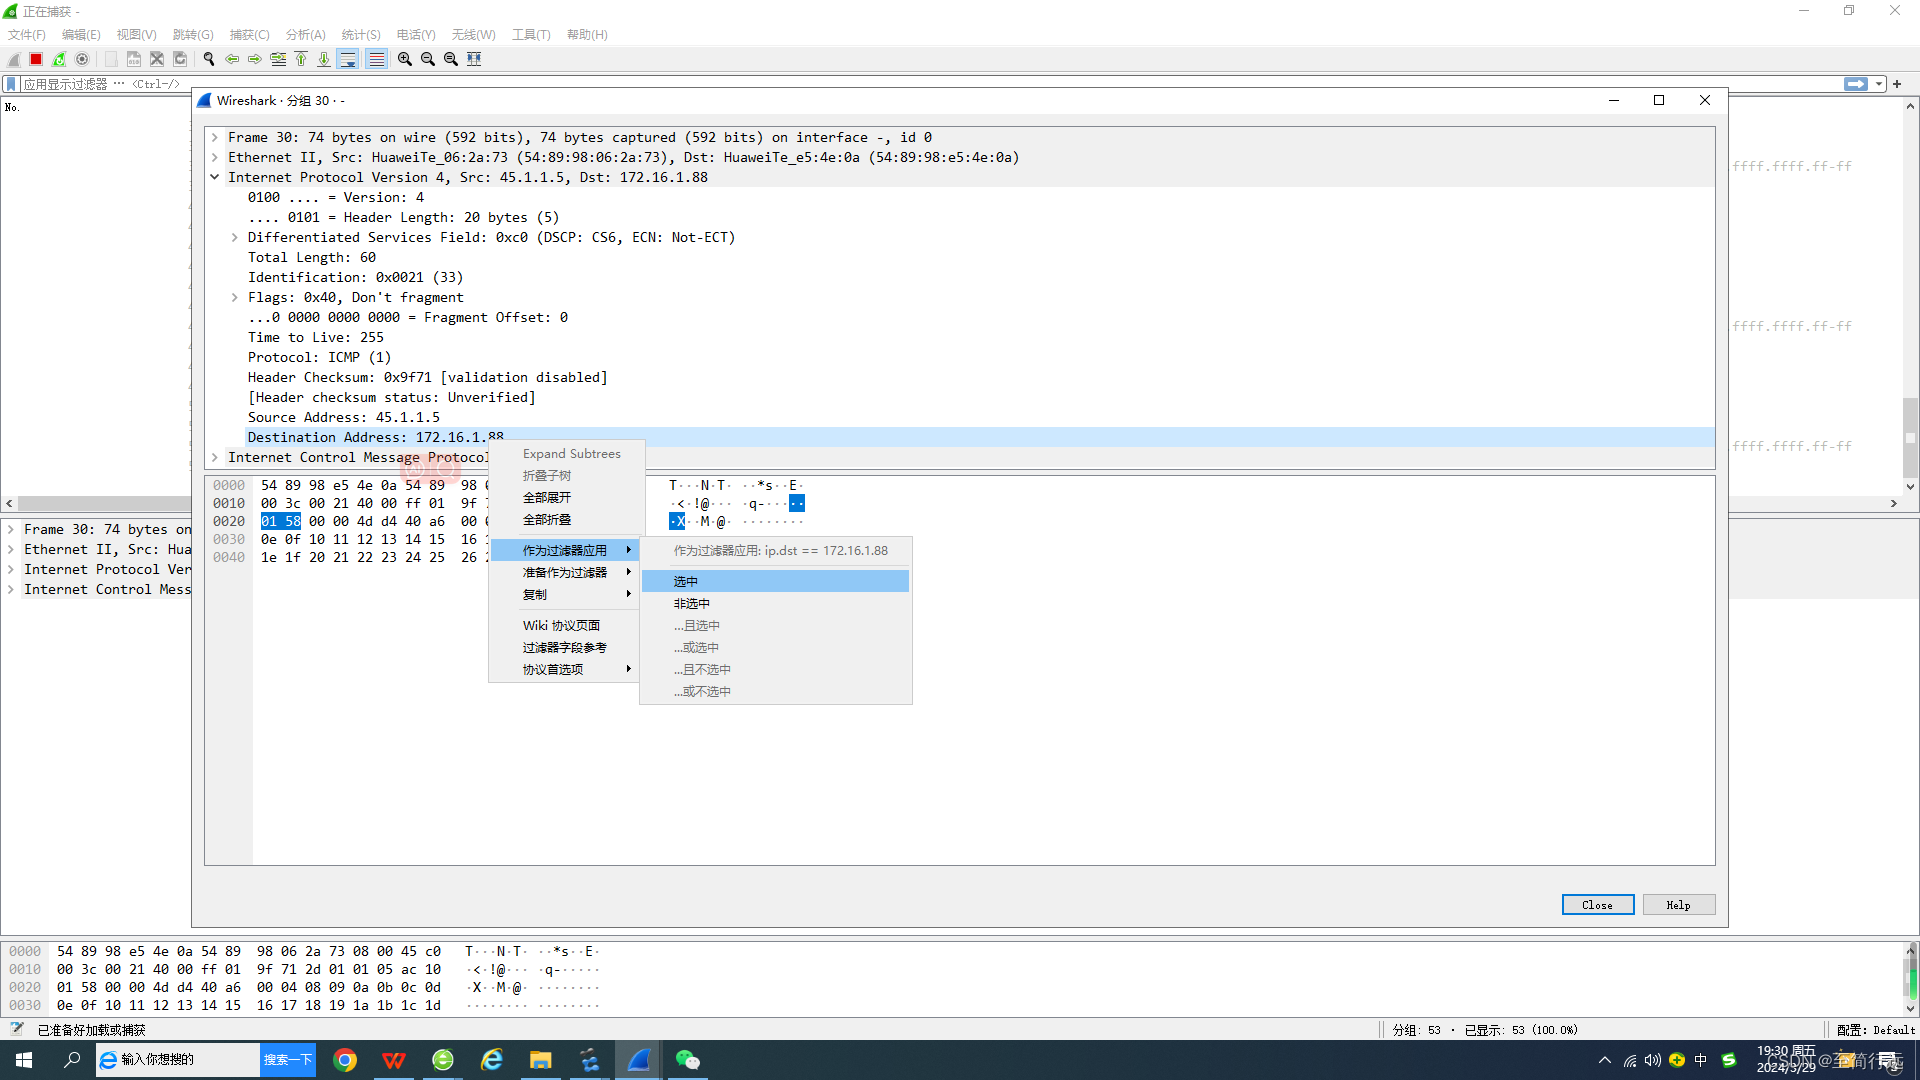This screenshot has width=1920, height=1080.
Task: Open WeChat from the taskbar
Action: (687, 1060)
